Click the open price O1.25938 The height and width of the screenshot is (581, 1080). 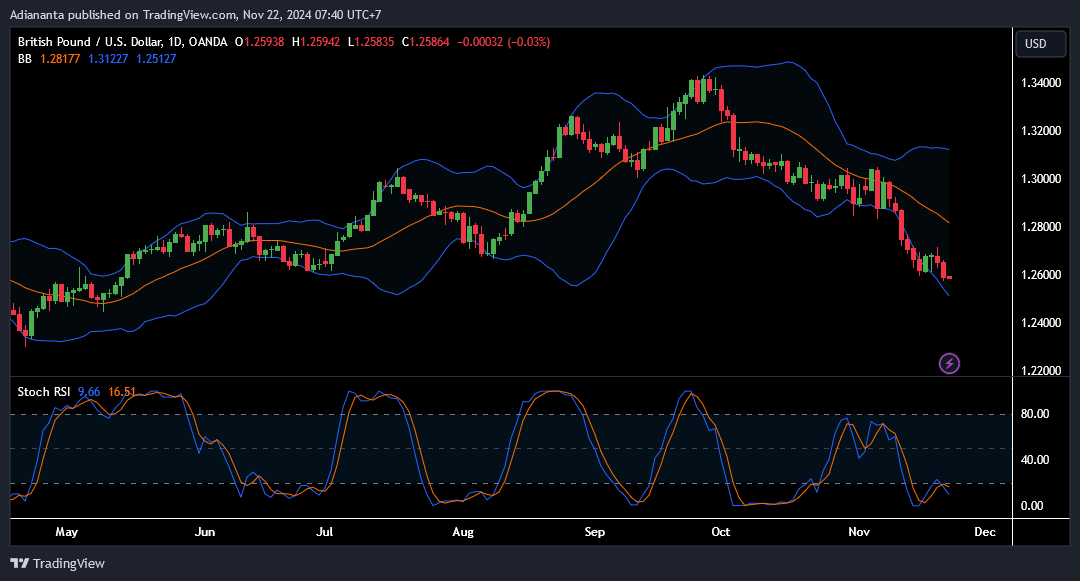click(x=260, y=42)
